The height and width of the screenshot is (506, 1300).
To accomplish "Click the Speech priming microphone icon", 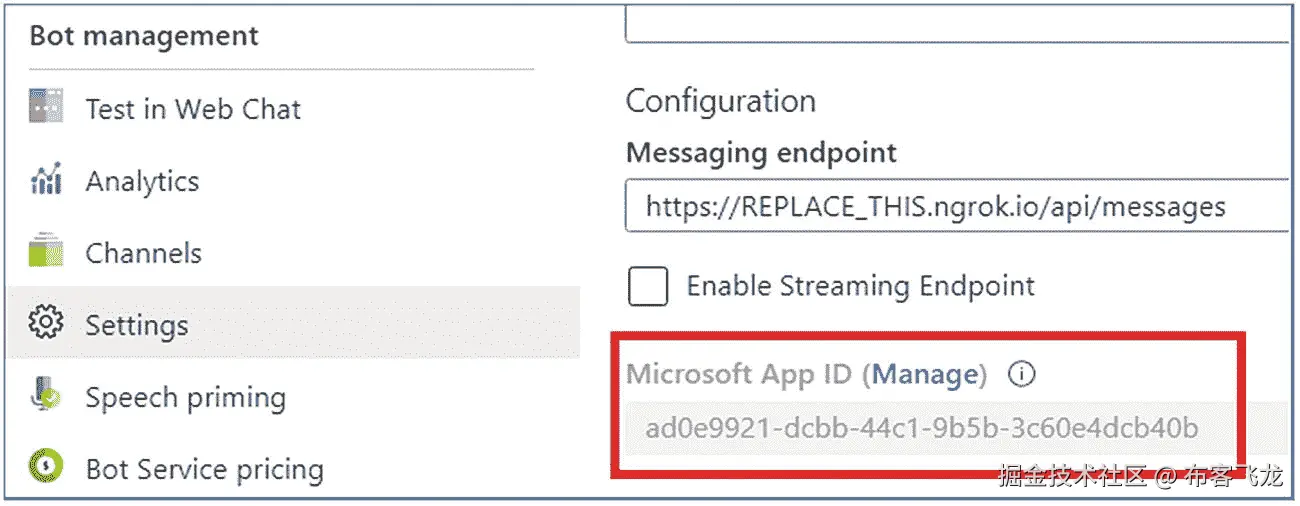I will click(x=46, y=397).
